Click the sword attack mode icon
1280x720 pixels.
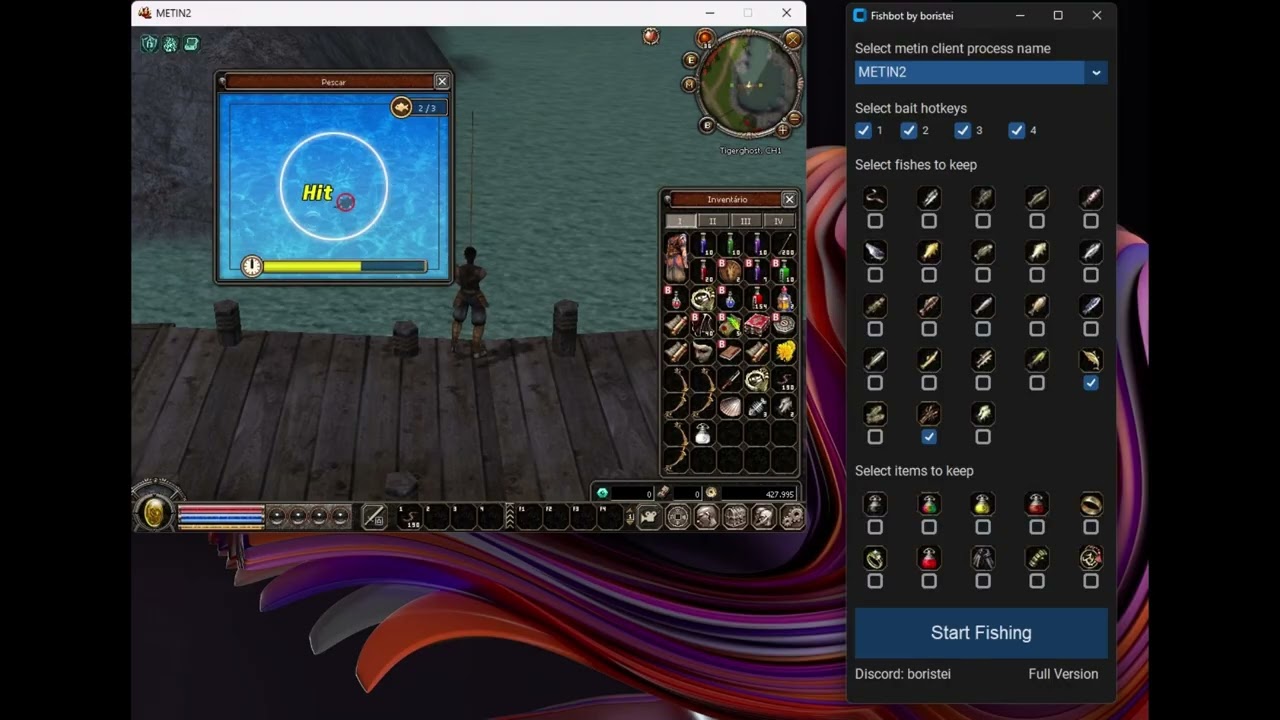(374, 517)
